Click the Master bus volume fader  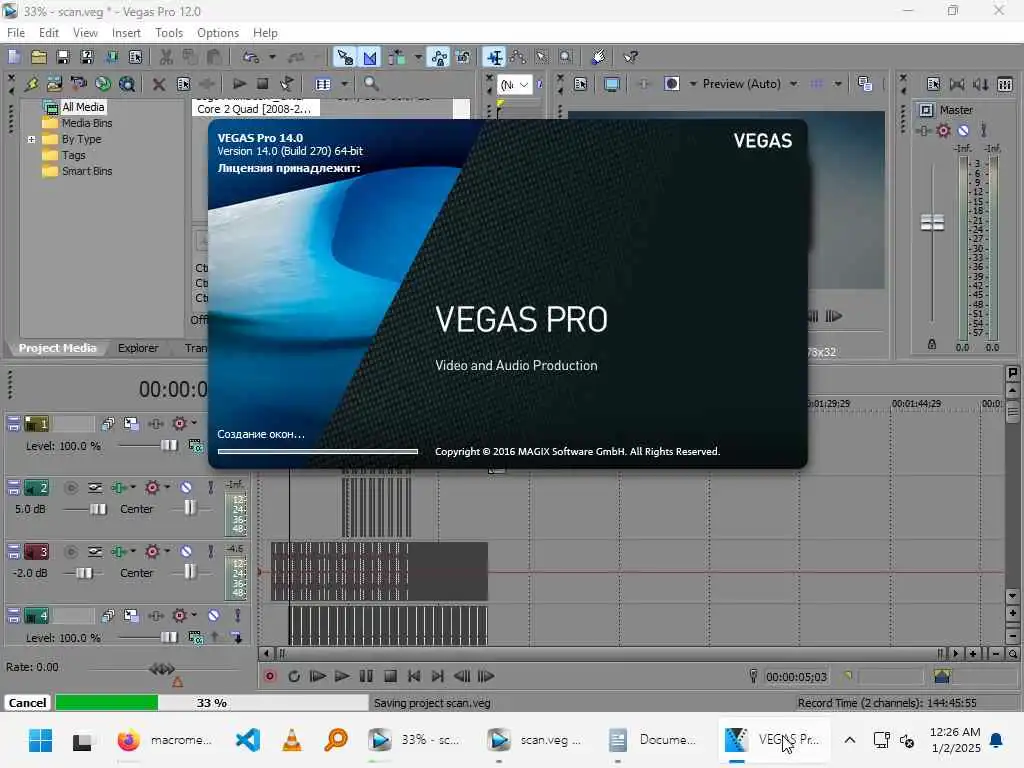tap(932, 223)
